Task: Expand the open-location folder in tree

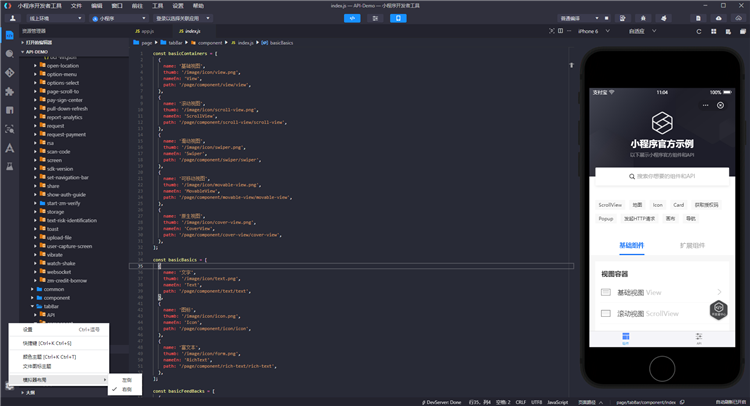Action: (x=62, y=65)
